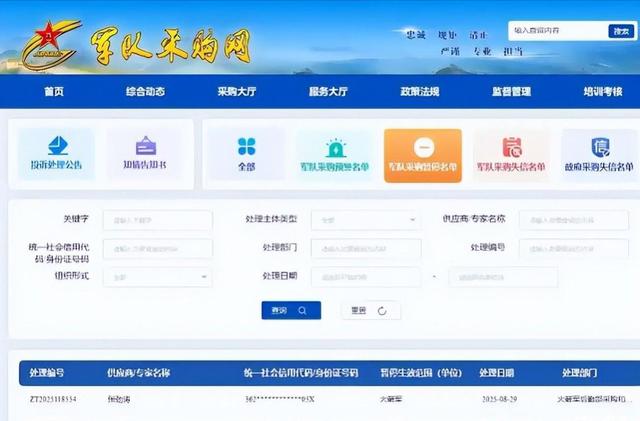Focus the 关键字 input field
This screenshot has height=421, width=640.
pyautogui.click(x=158, y=220)
